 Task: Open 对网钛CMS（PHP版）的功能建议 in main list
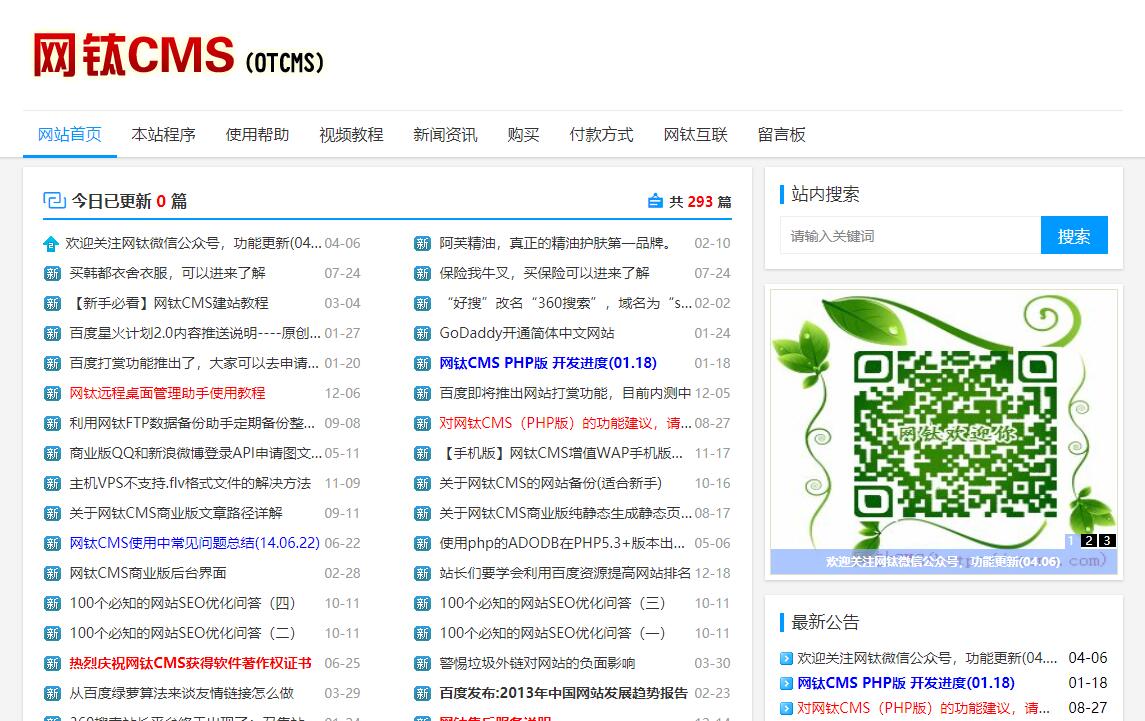click(x=565, y=423)
